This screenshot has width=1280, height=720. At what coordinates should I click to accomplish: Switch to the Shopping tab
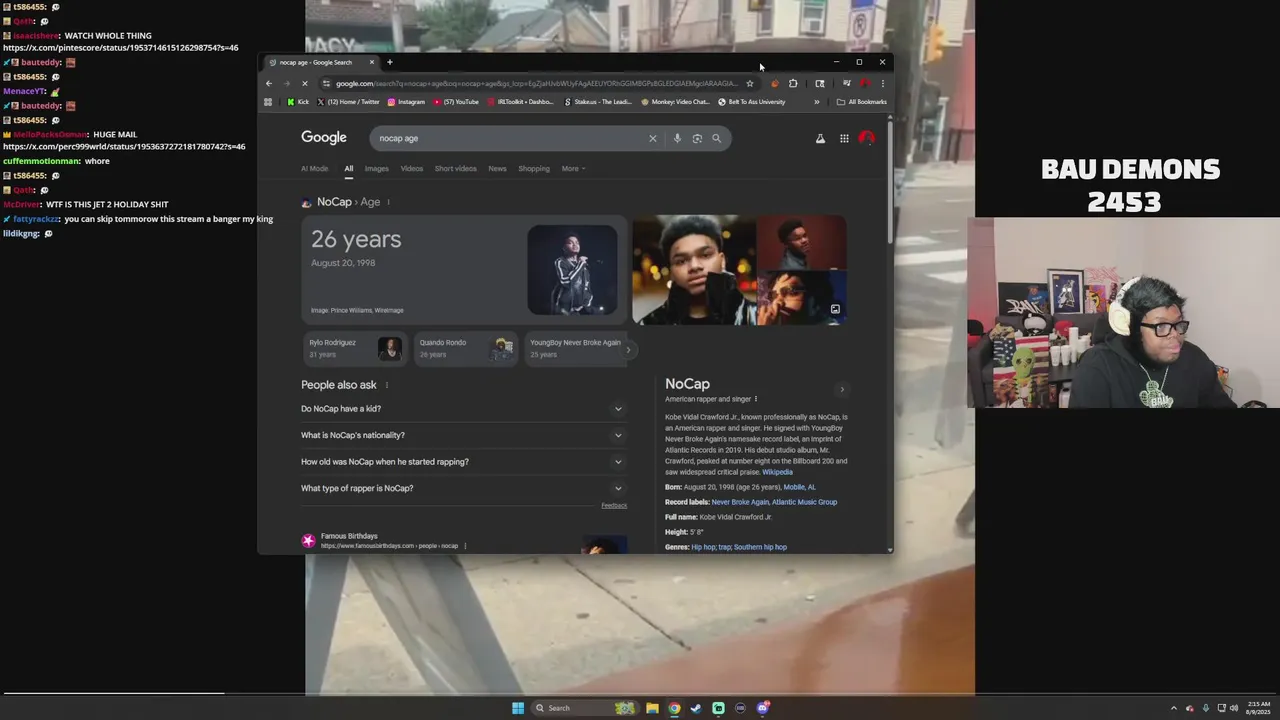[x=534, y=168]
